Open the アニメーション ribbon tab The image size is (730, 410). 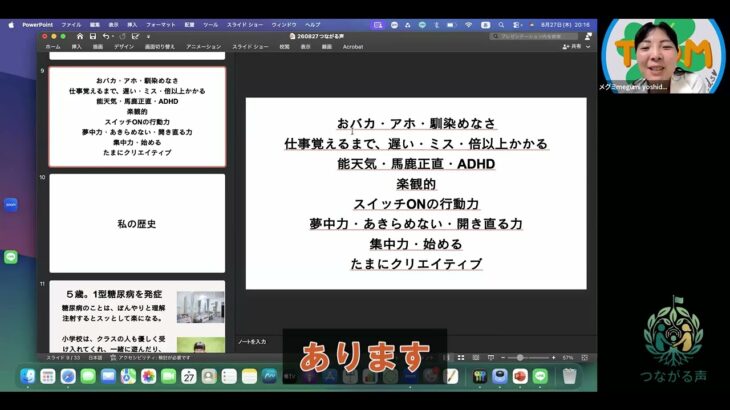tap(203, 47)
